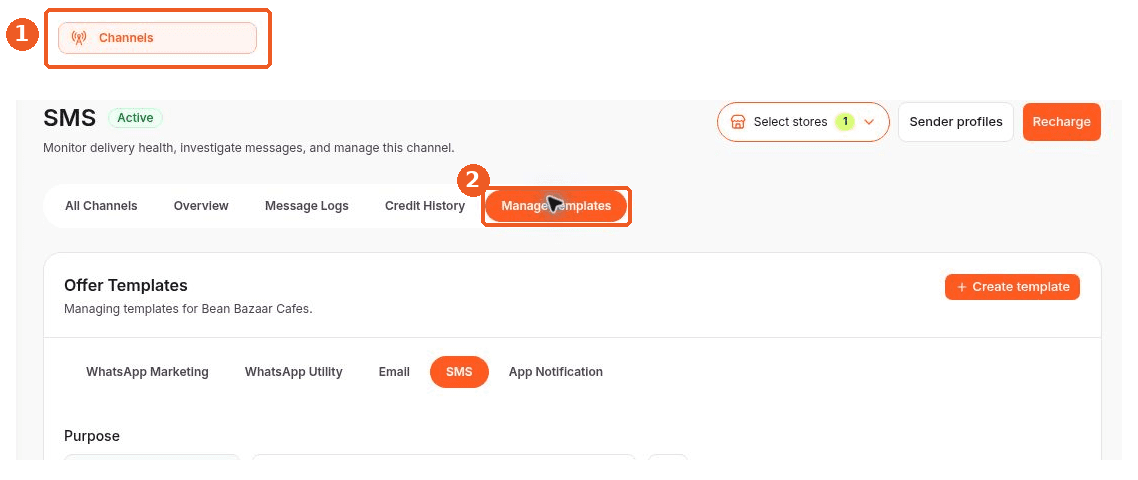1138x480 pixels.
Task: Select the SMS template type pill
Action: pos(459,372)
